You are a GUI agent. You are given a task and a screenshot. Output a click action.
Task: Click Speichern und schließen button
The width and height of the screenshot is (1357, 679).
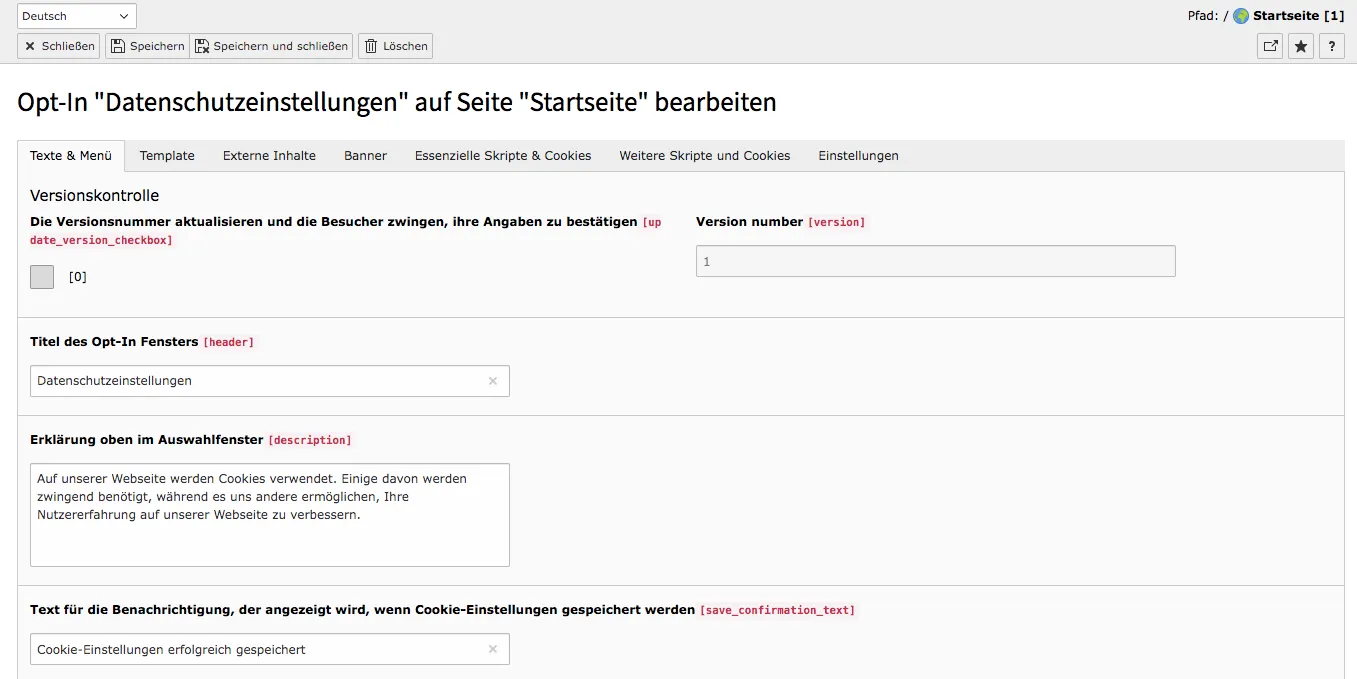271,46
